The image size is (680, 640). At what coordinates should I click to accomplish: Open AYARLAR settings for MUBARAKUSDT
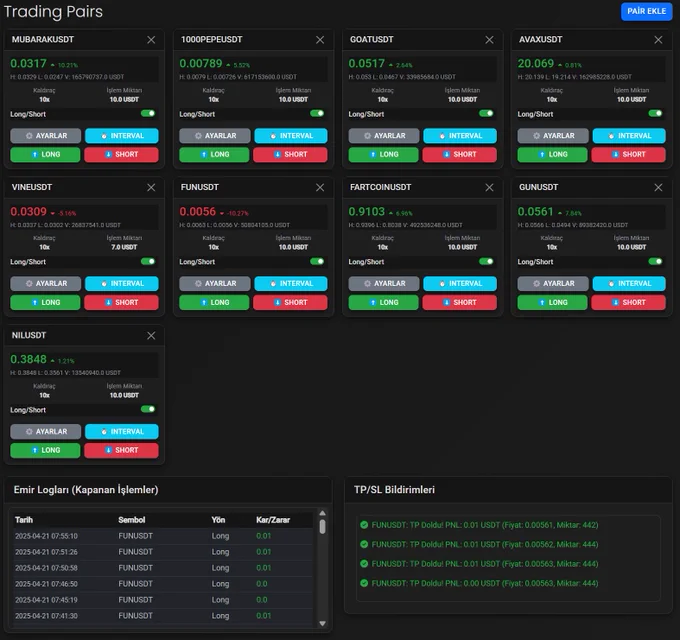click(x=46, y=136)
